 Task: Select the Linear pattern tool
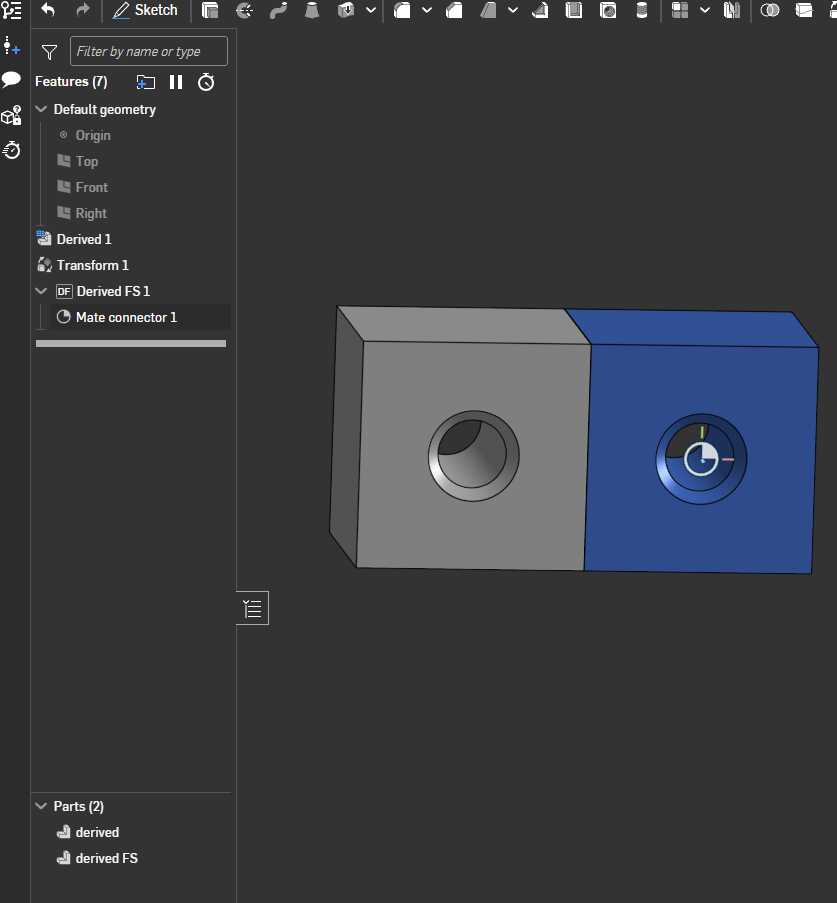680,10
